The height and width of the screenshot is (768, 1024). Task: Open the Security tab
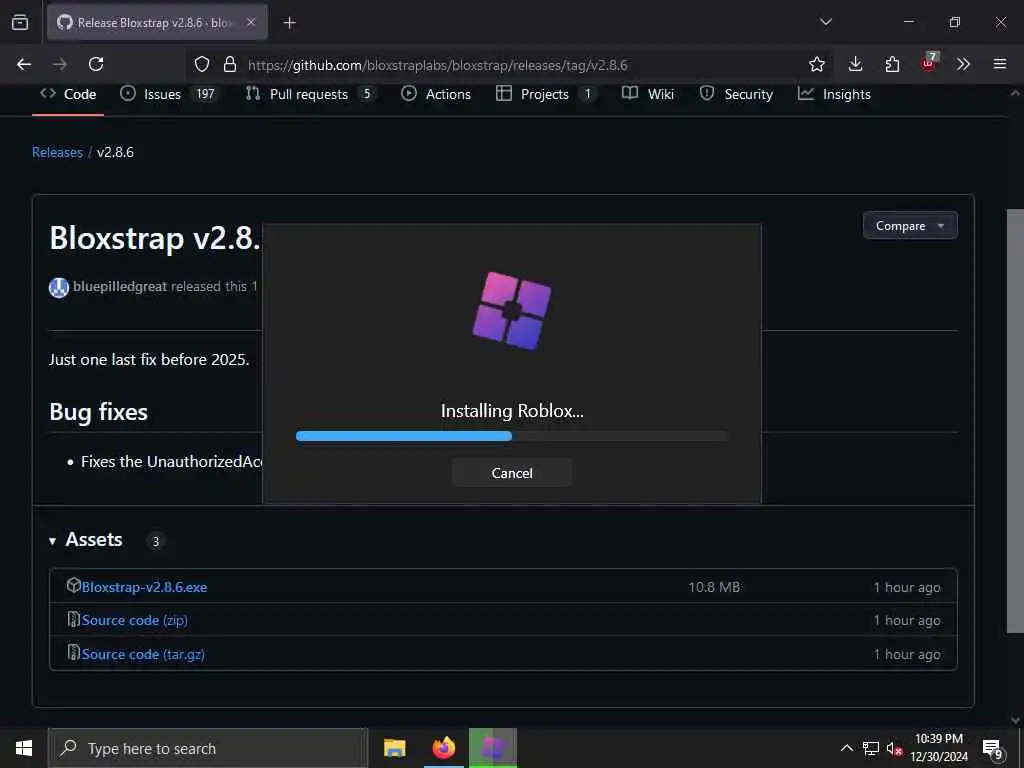tap(736, 94)
